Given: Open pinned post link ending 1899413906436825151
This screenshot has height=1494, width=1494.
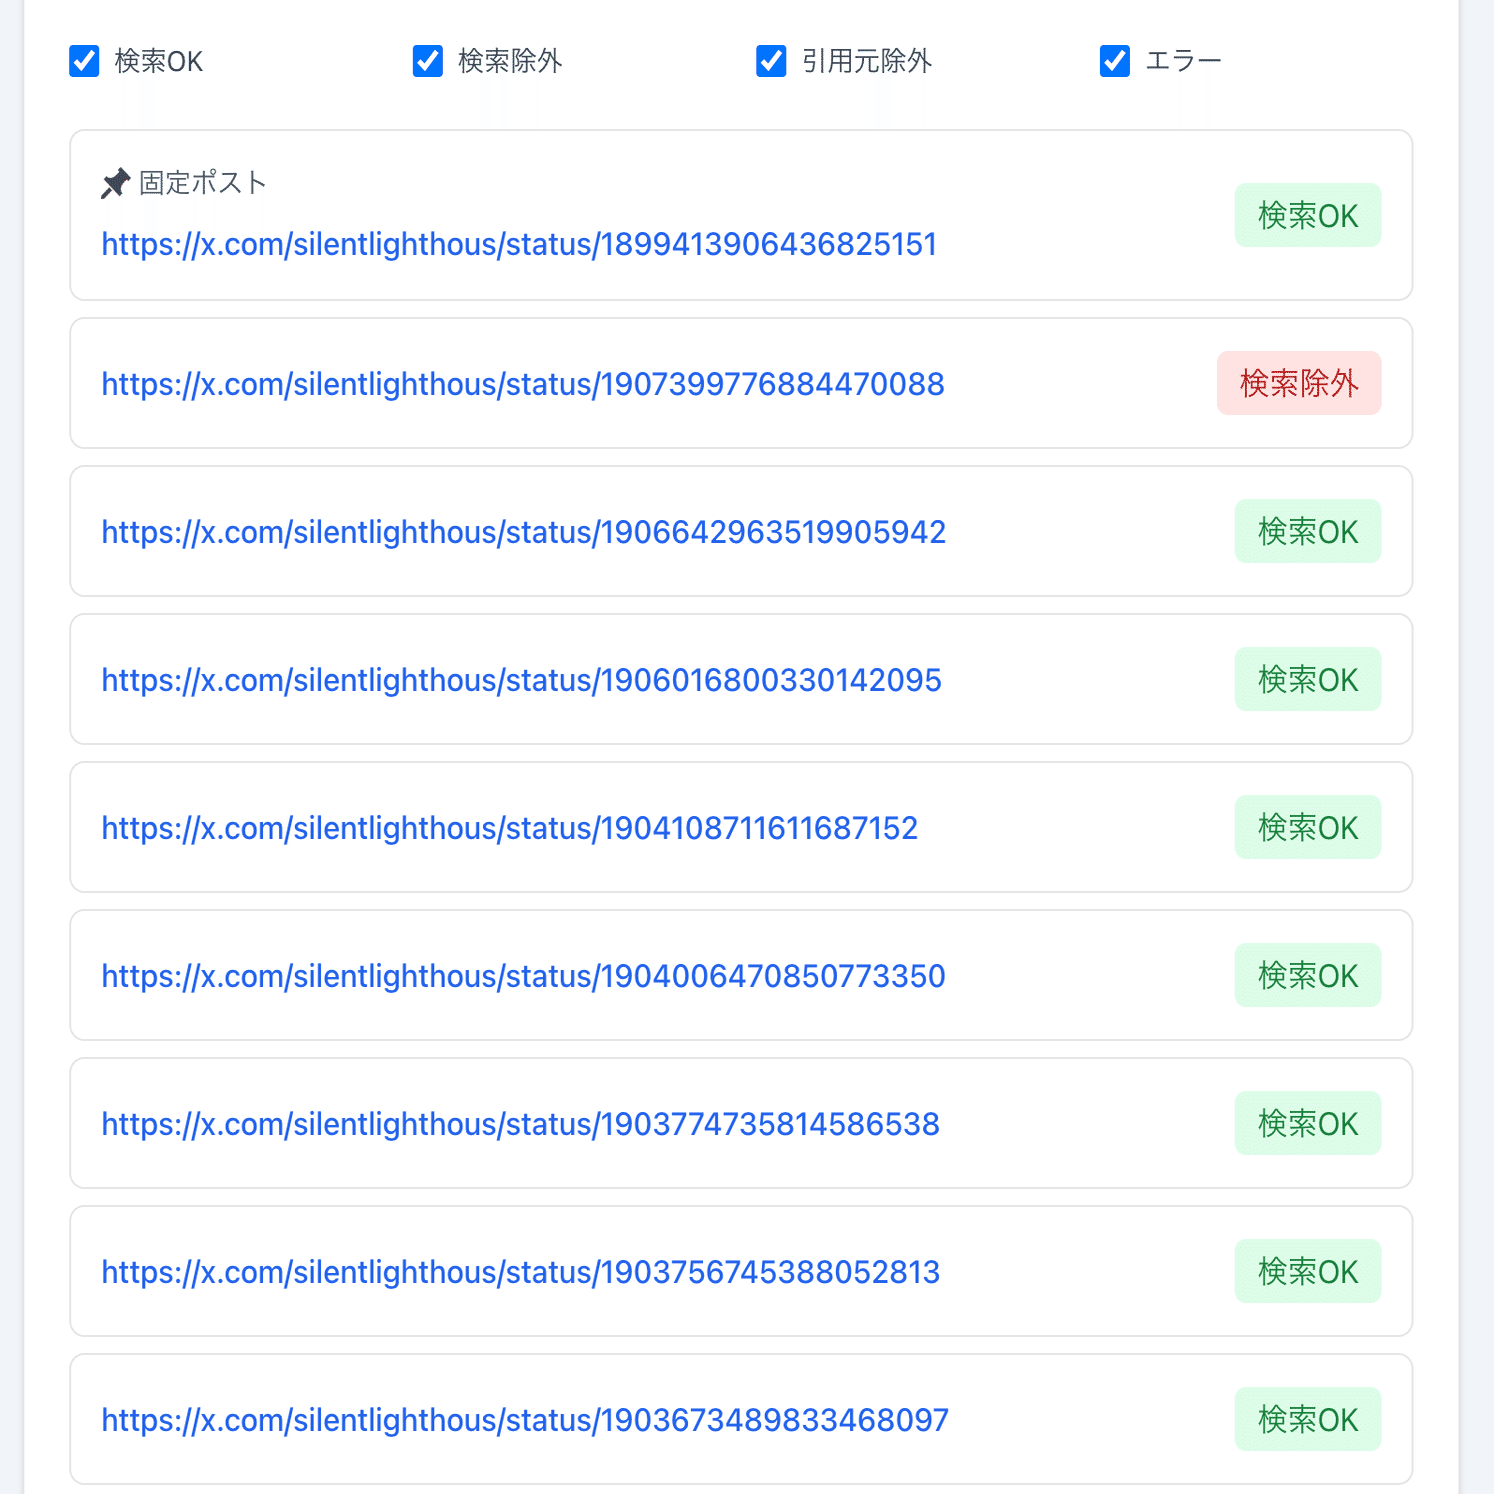Looking at the screenshot, I should pyautogui.click(x=519, y=244).
